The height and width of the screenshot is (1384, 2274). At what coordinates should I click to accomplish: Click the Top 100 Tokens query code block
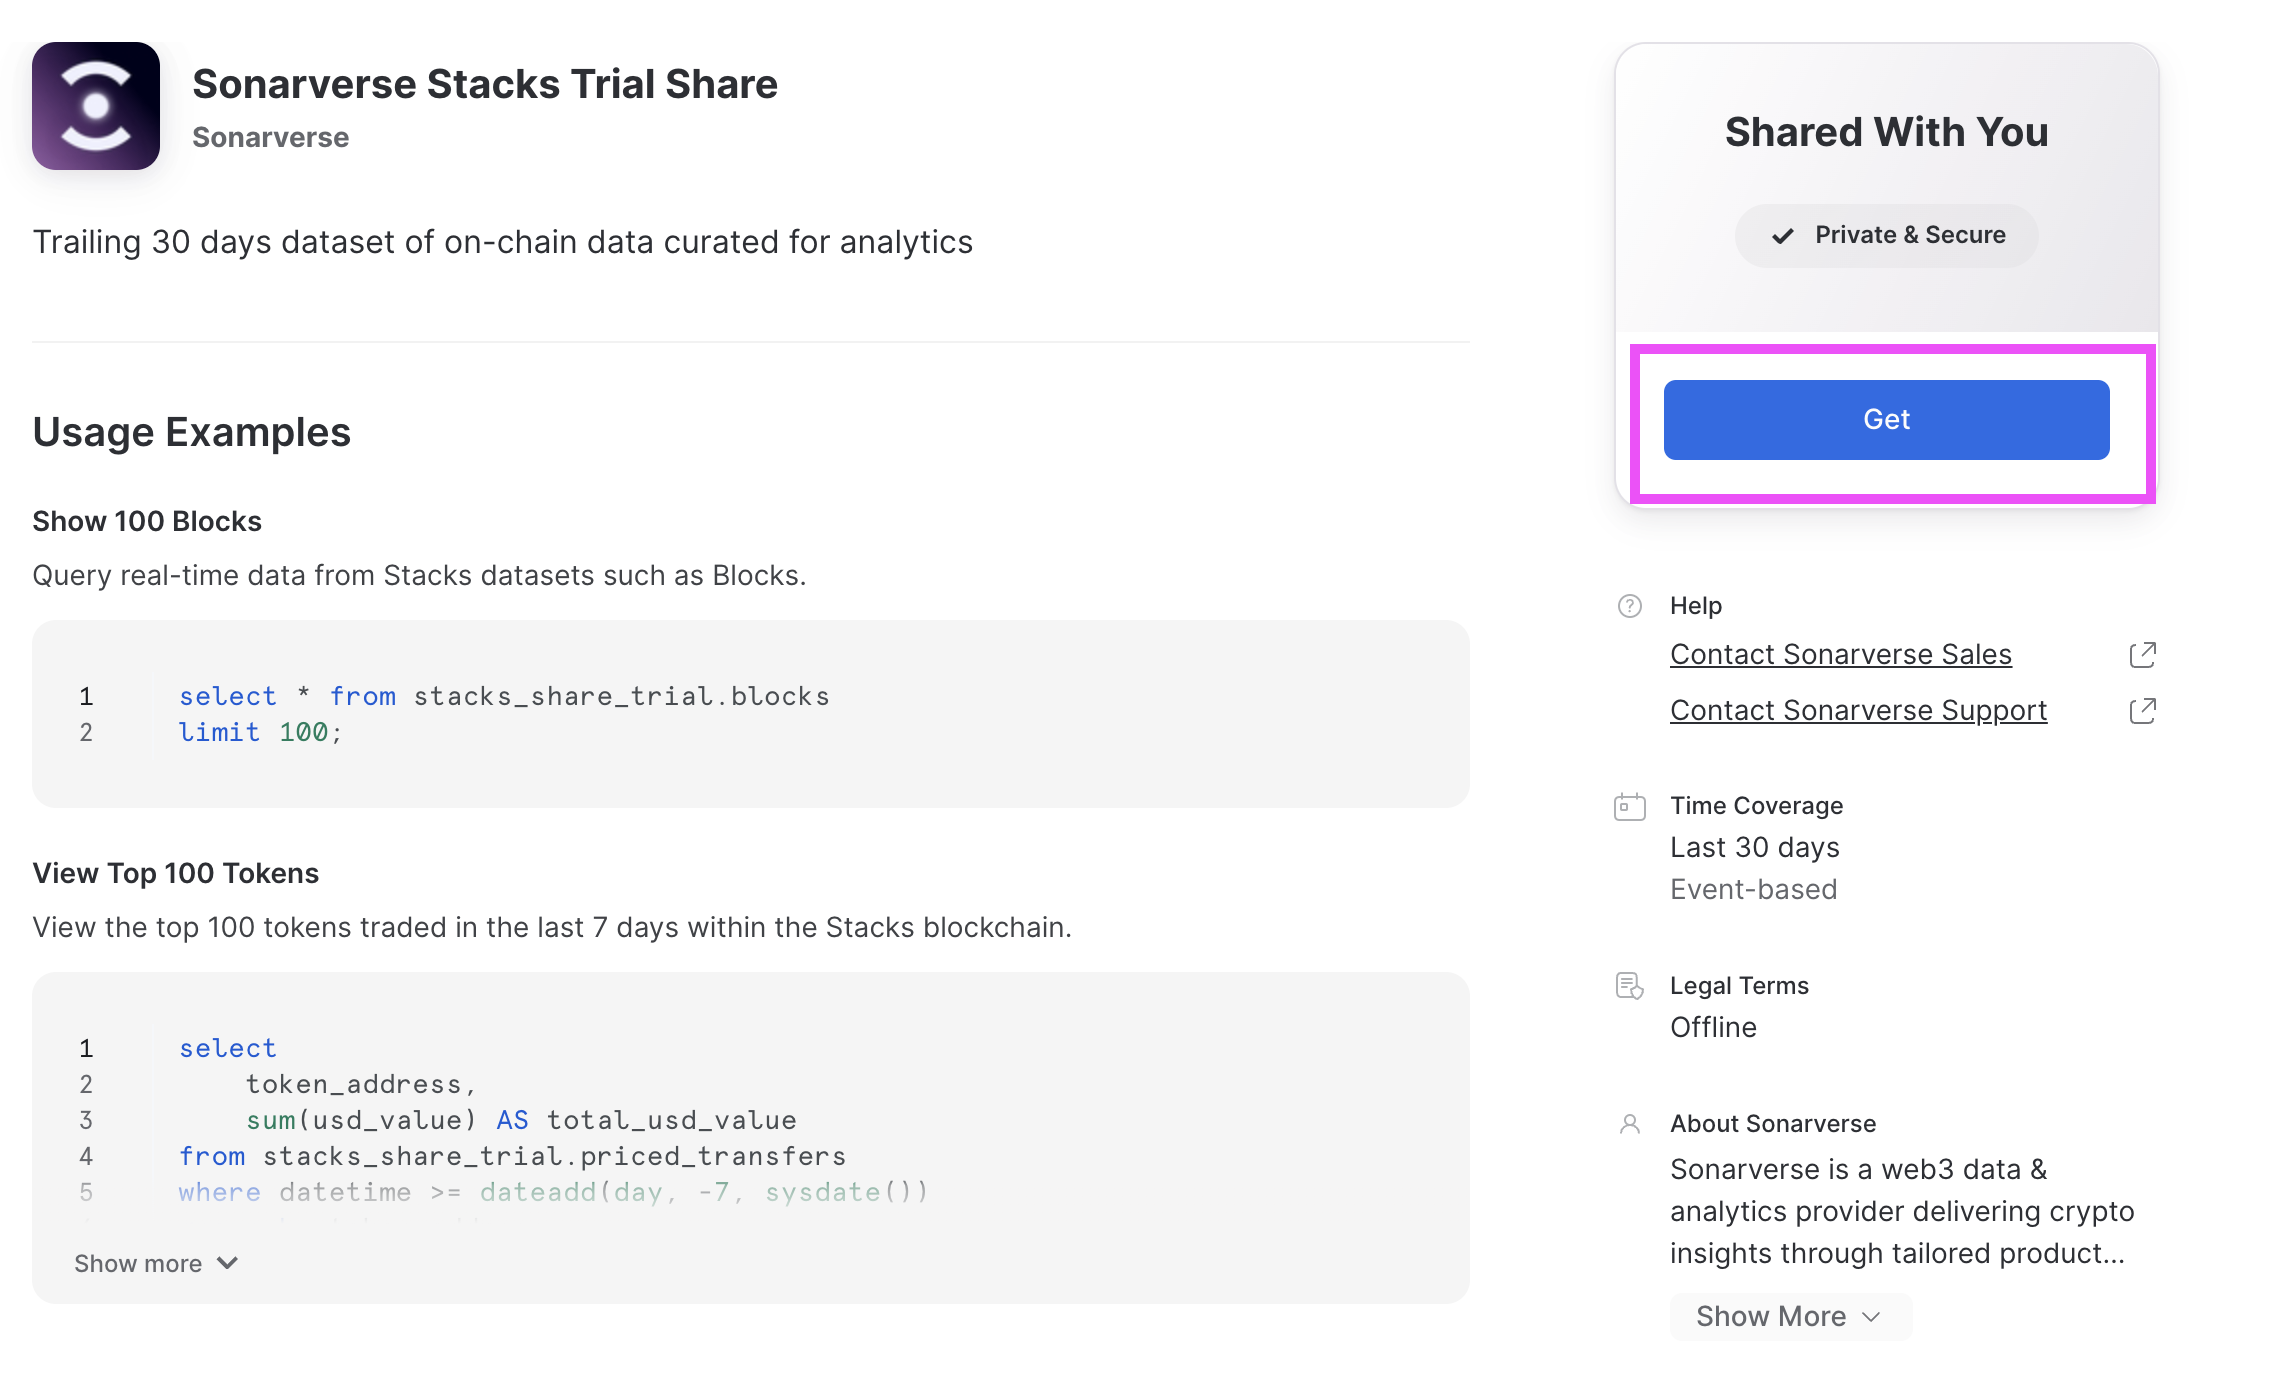point(750,1118)
